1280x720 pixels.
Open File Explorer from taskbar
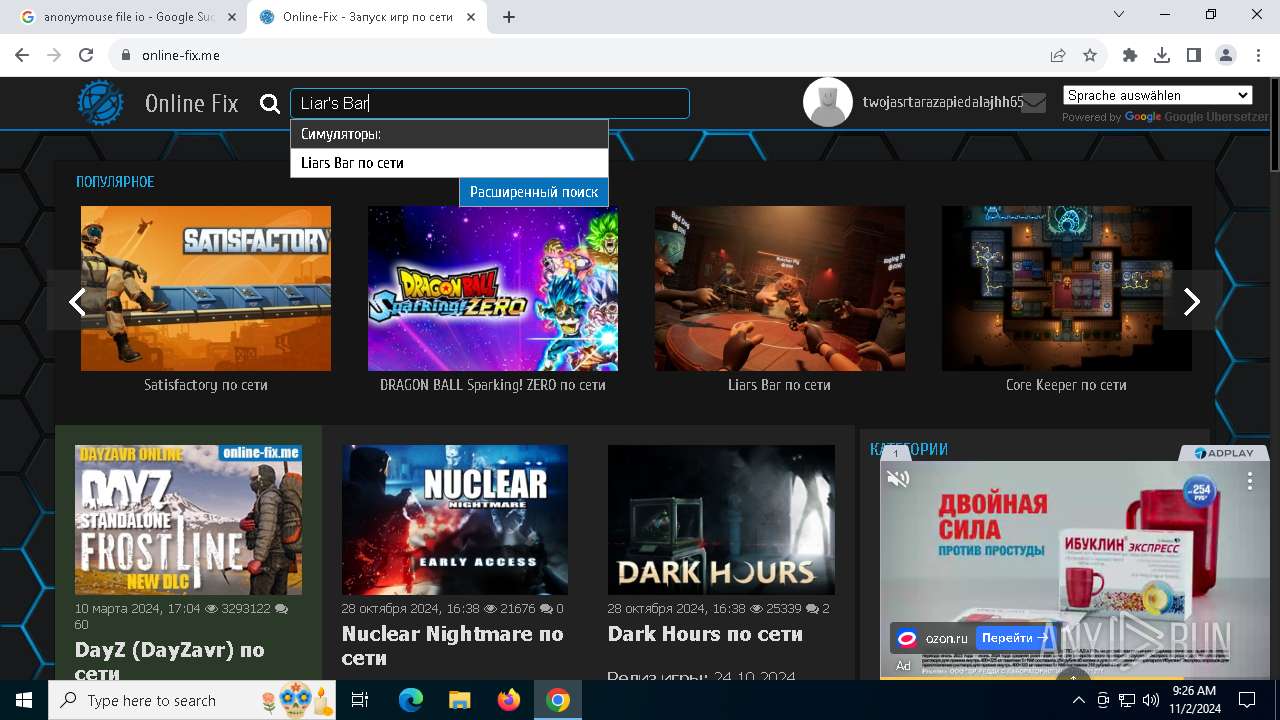click(x=459, y=700)
